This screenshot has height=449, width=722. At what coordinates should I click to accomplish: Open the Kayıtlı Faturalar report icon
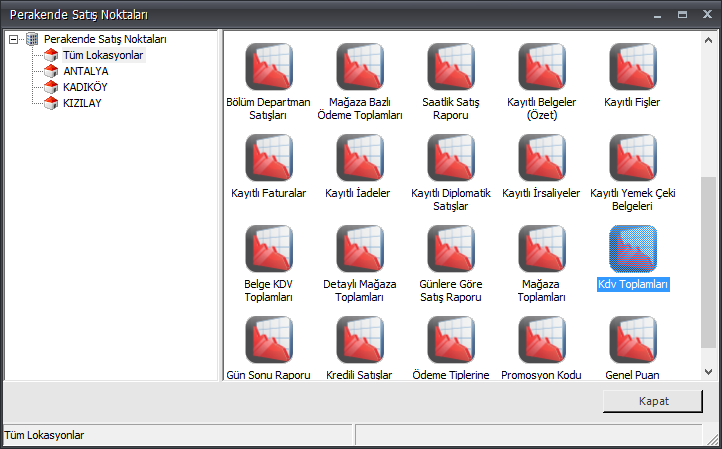click(x=269, y=158)
